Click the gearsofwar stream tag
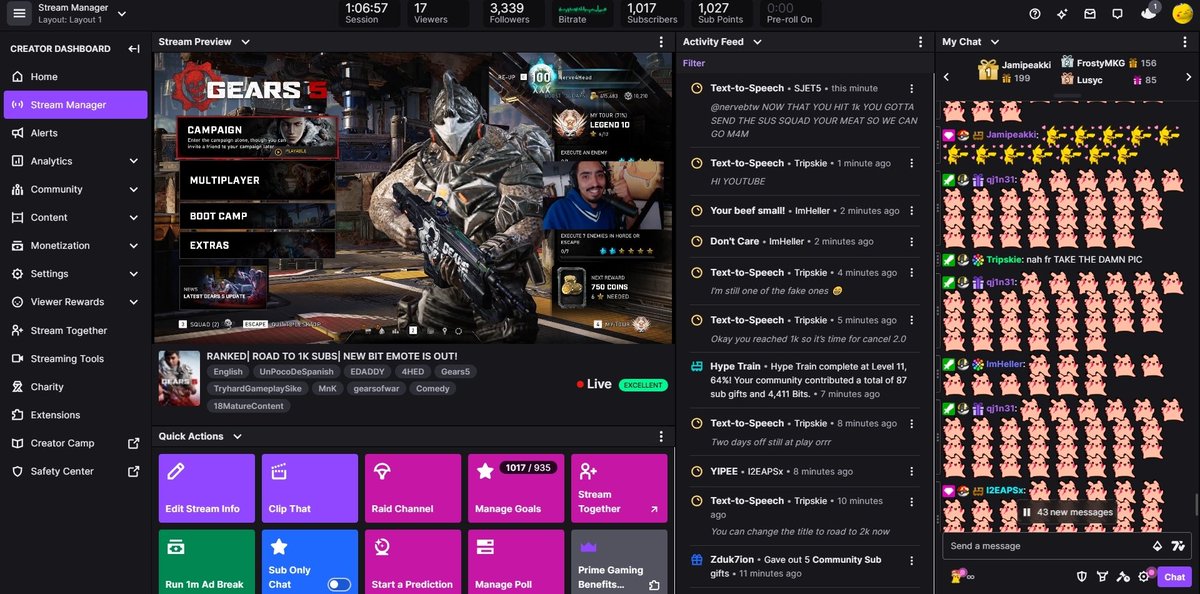 pos(375,389)
